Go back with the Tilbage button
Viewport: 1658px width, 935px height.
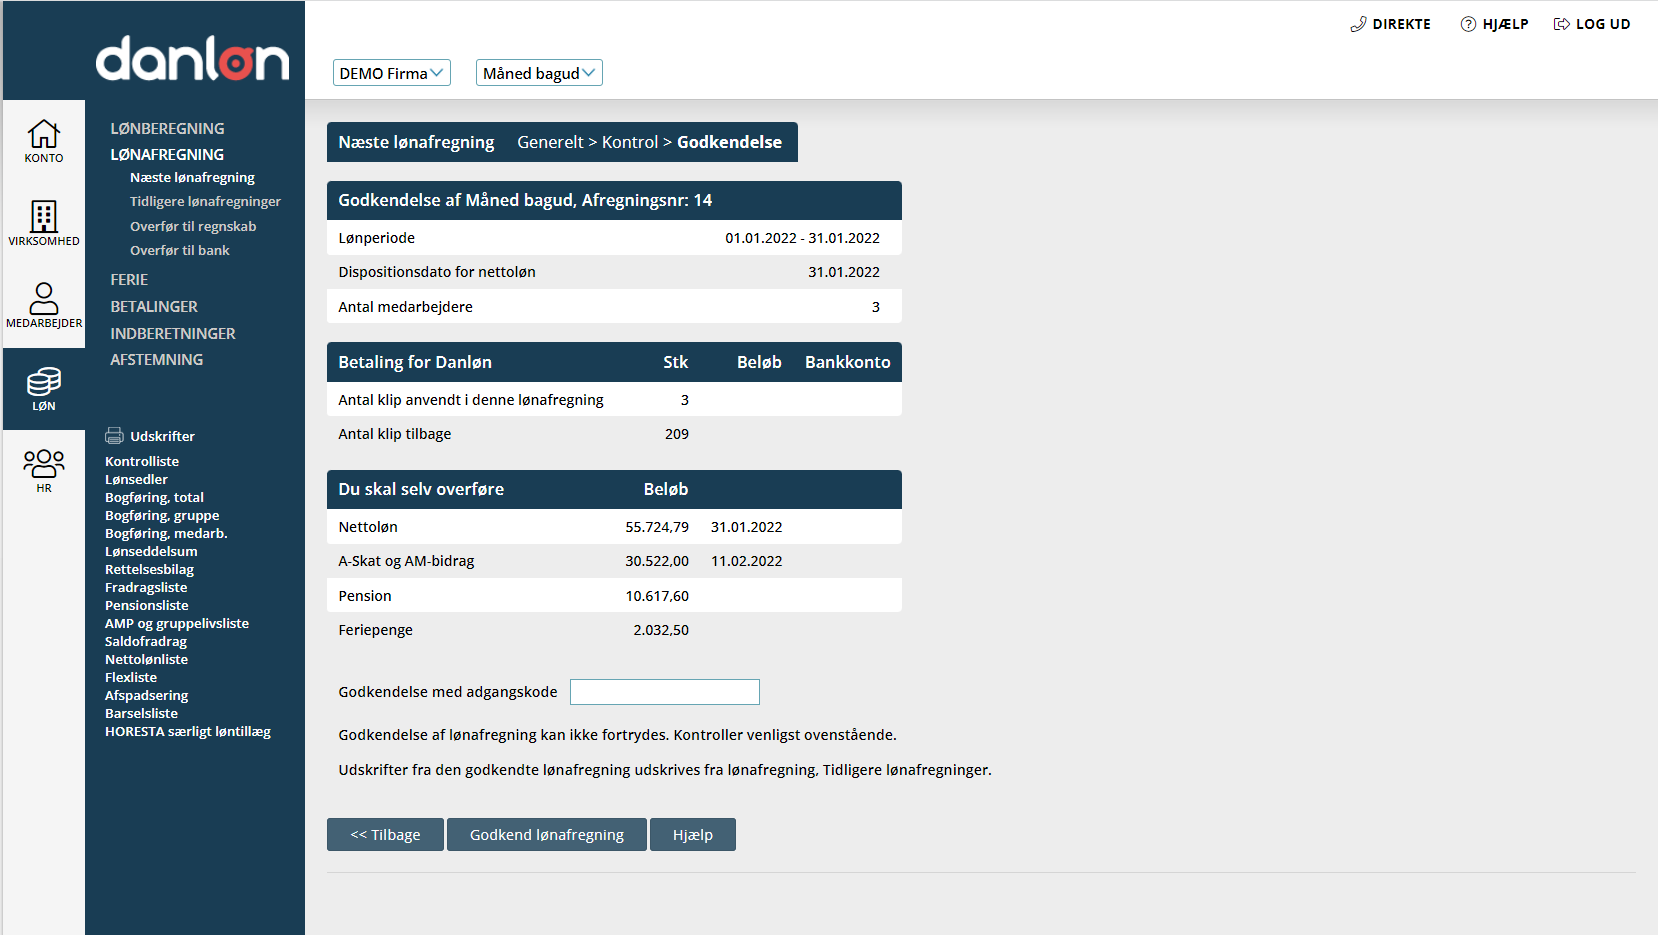click(x=385, y=835)
